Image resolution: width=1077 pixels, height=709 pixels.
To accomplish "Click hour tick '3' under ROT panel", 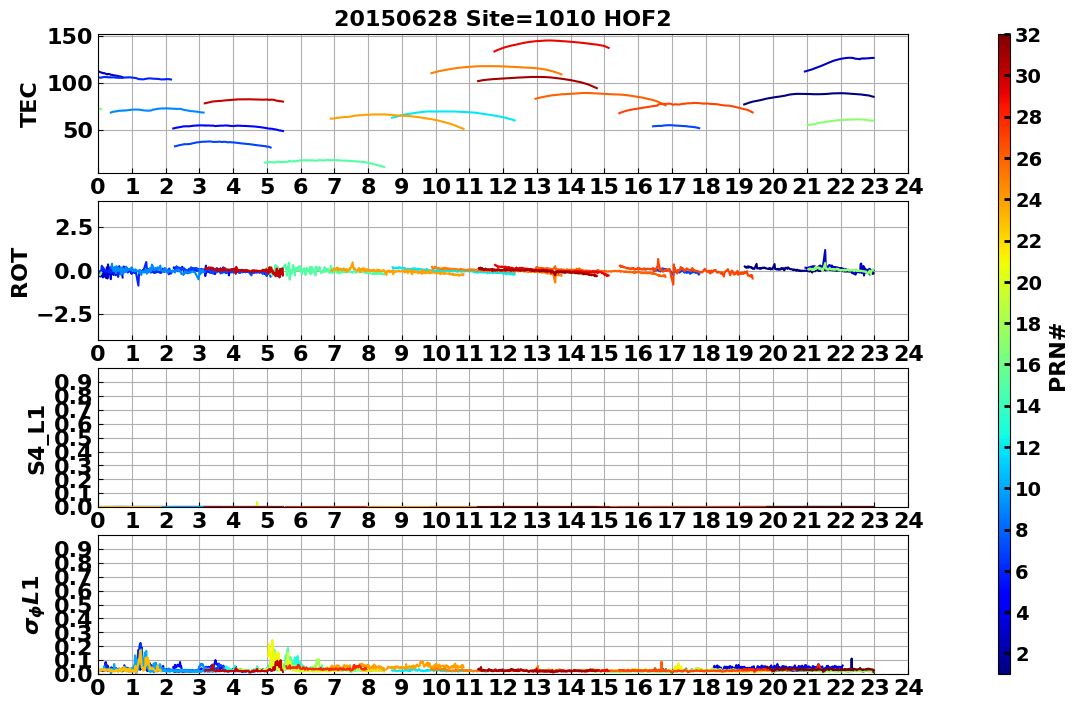I will [x=199, y=353].
